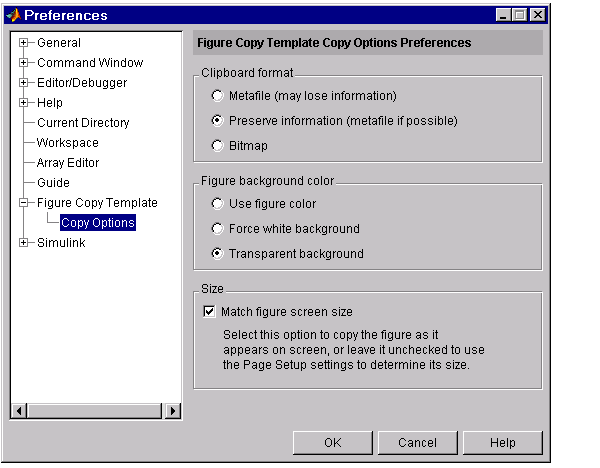Collapse the Figure Copy Template node
The image size is (600, 468).
(23, 203)
